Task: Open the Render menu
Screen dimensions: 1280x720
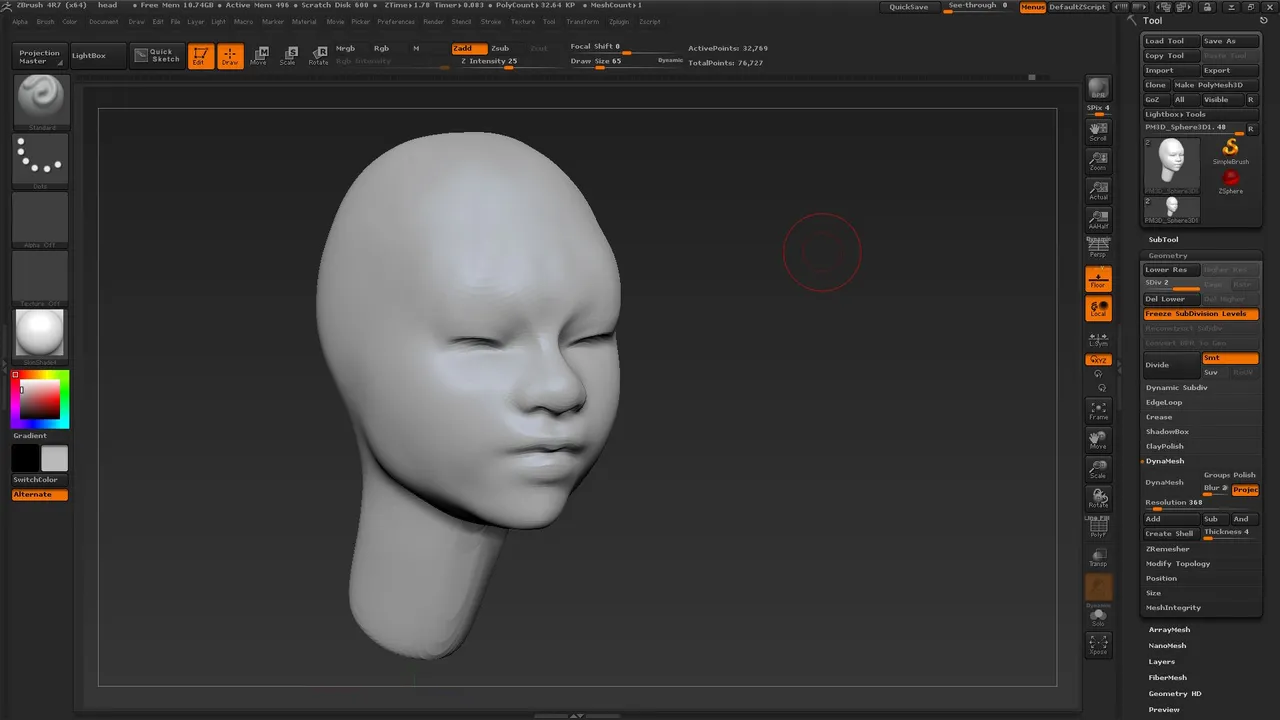Action: 433,21
